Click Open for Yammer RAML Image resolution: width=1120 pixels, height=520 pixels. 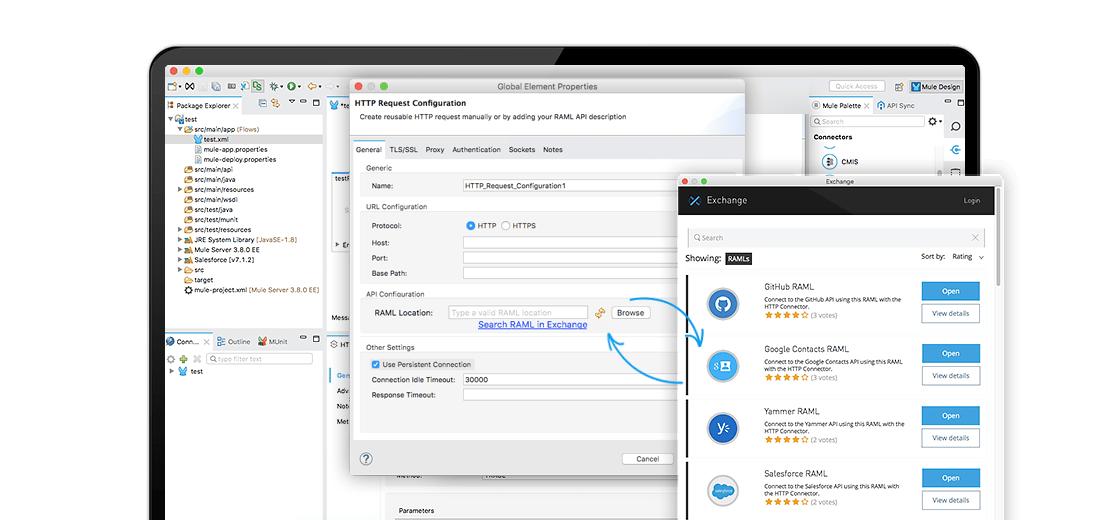click(951, 416)
